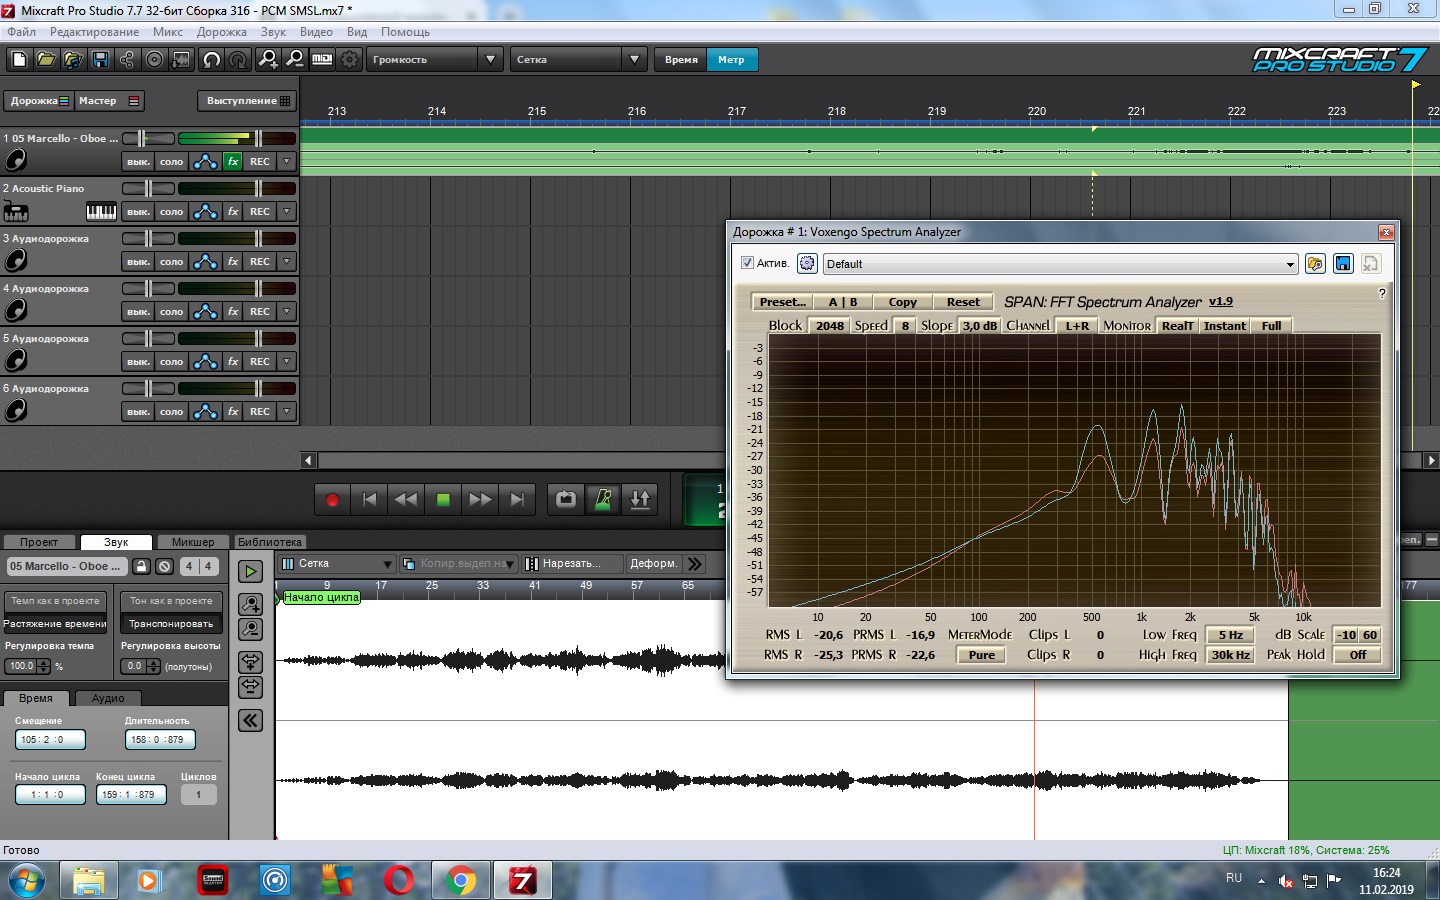
Task: Click the horizontal timeline scrollbar left arrow
Action: [x=308, y=460]
